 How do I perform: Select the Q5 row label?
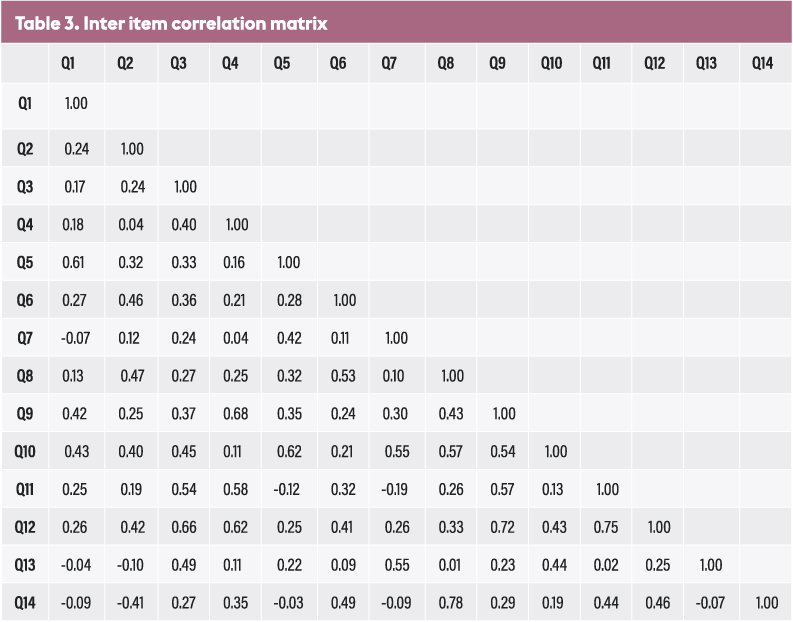[25, 262]
